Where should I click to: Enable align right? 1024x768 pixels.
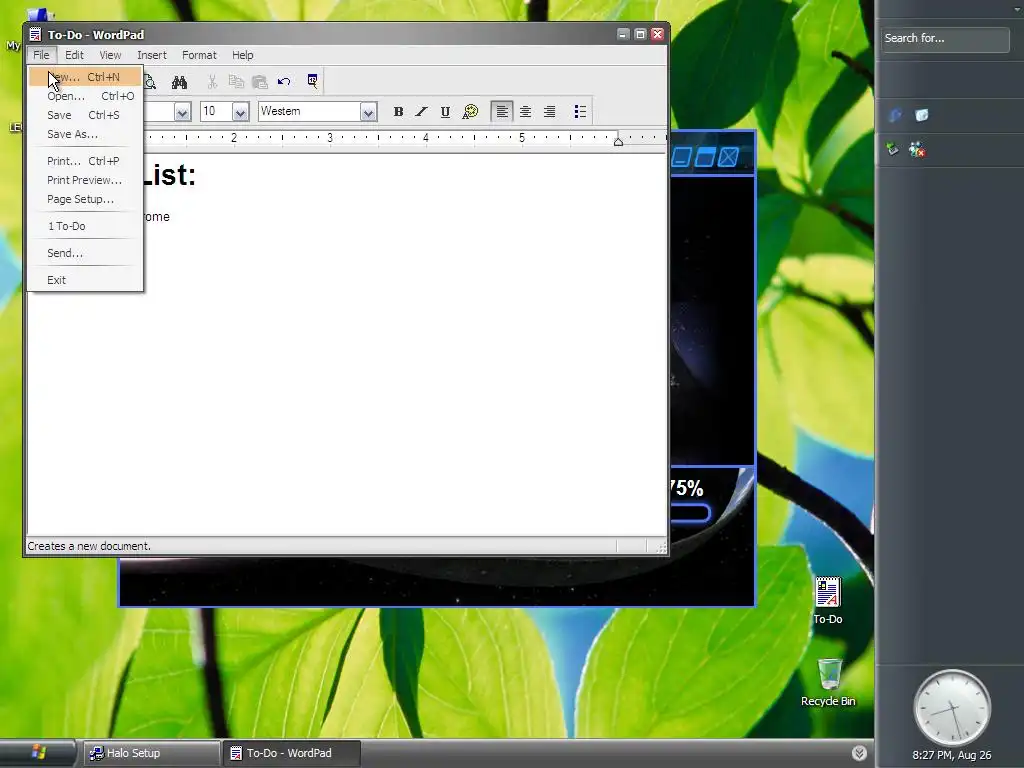(x=550, y=112)
